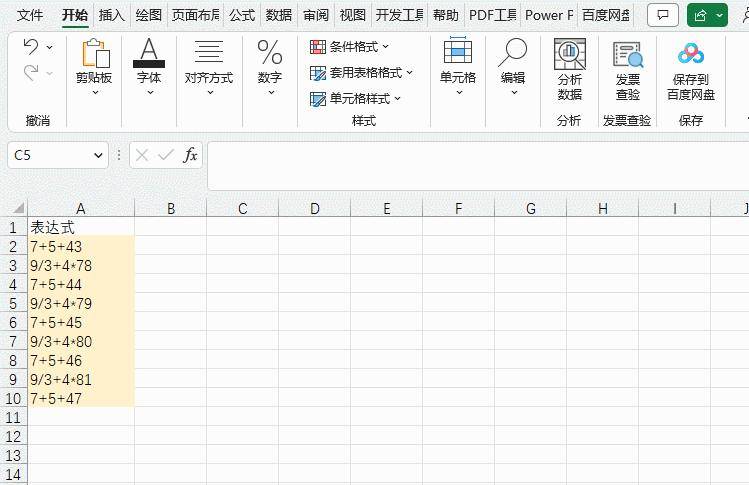Switch to the 审阅 Review tab
Image resolution: width=749 pixels, height=485 pixels.
(x=316, y=15)
